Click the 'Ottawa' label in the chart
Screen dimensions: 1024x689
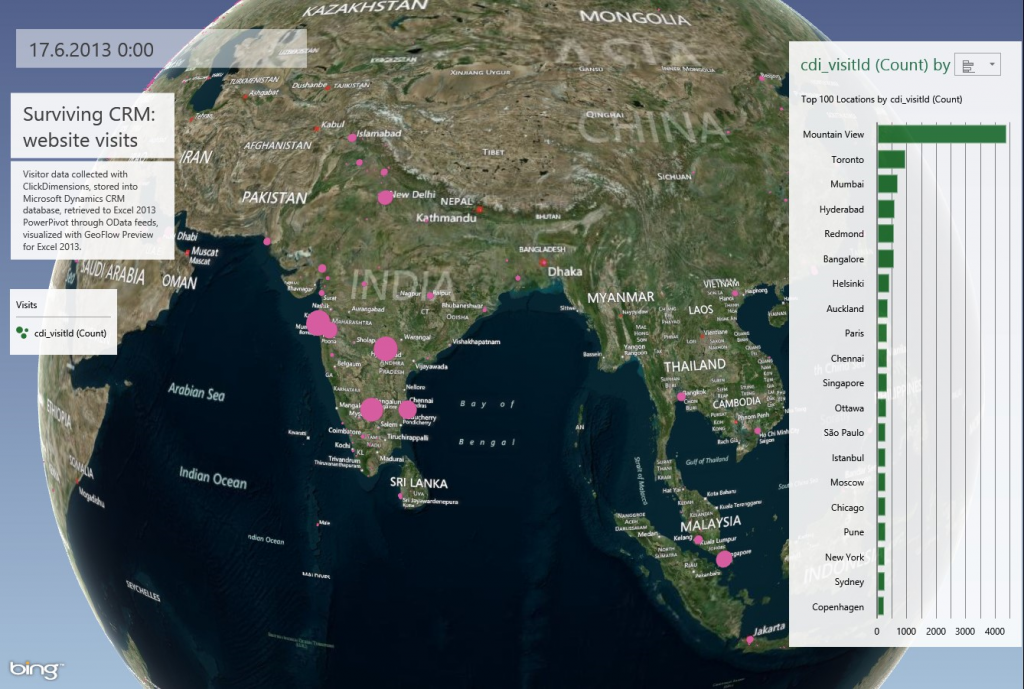pyautogui.click(x=850, y=408)
